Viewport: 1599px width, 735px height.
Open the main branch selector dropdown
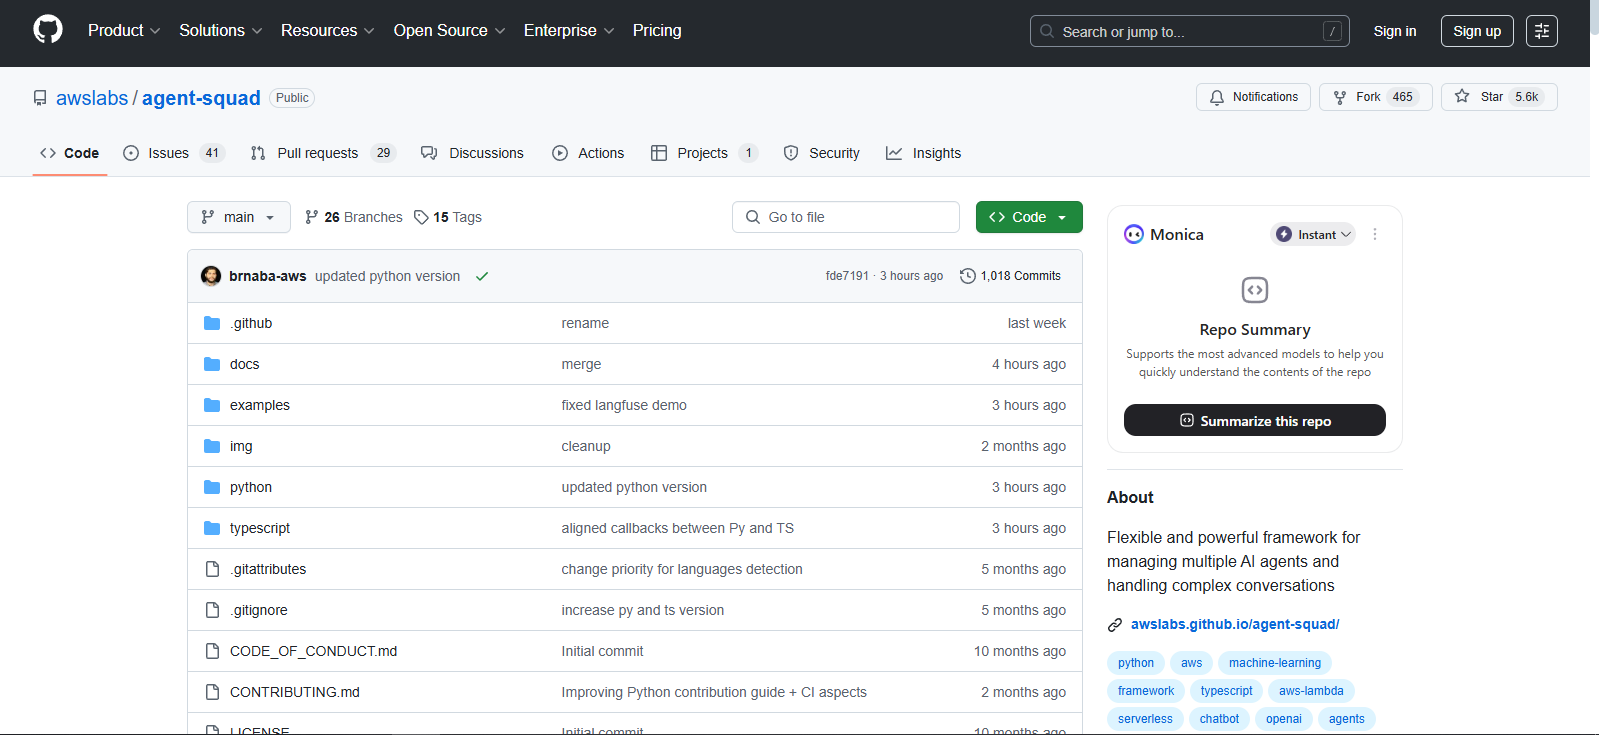click(239, 217)
